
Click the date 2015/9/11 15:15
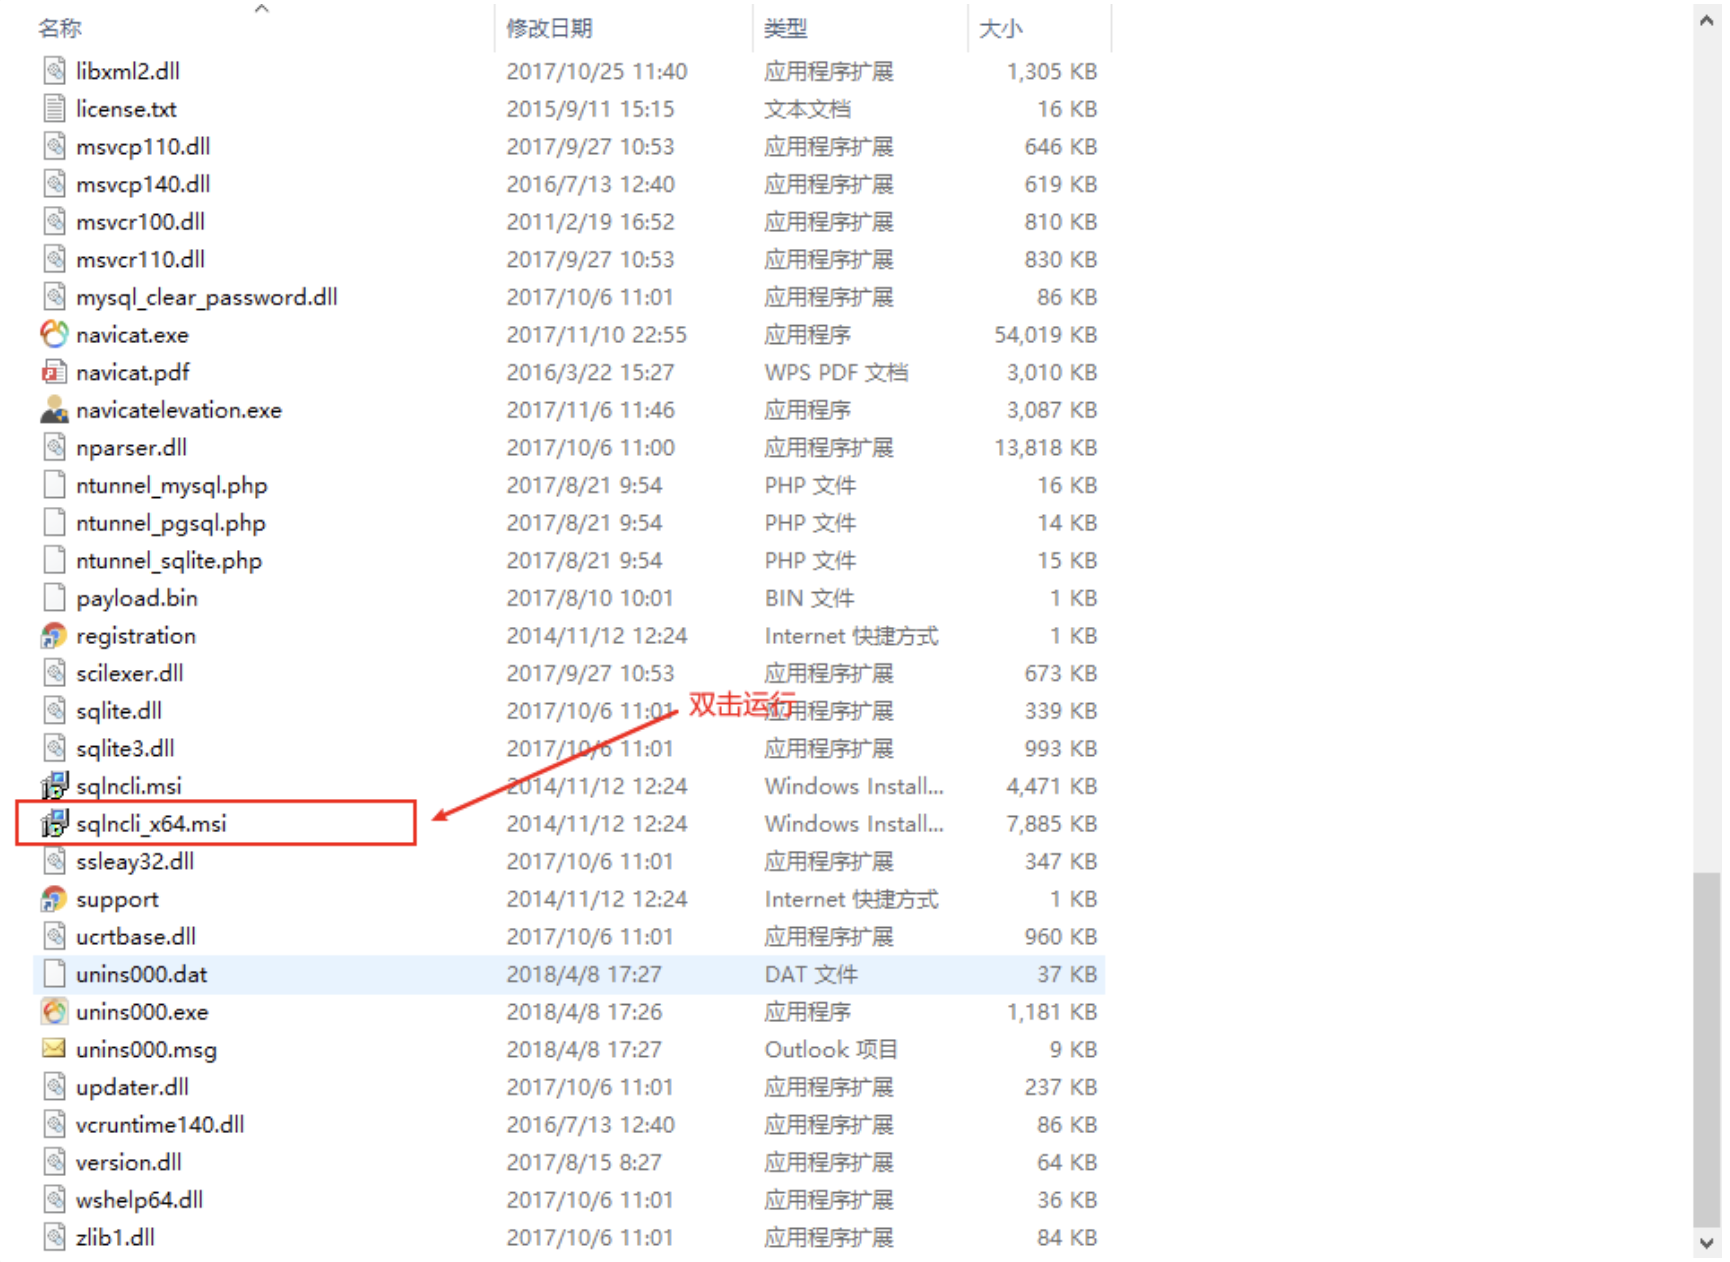point(590,109)
